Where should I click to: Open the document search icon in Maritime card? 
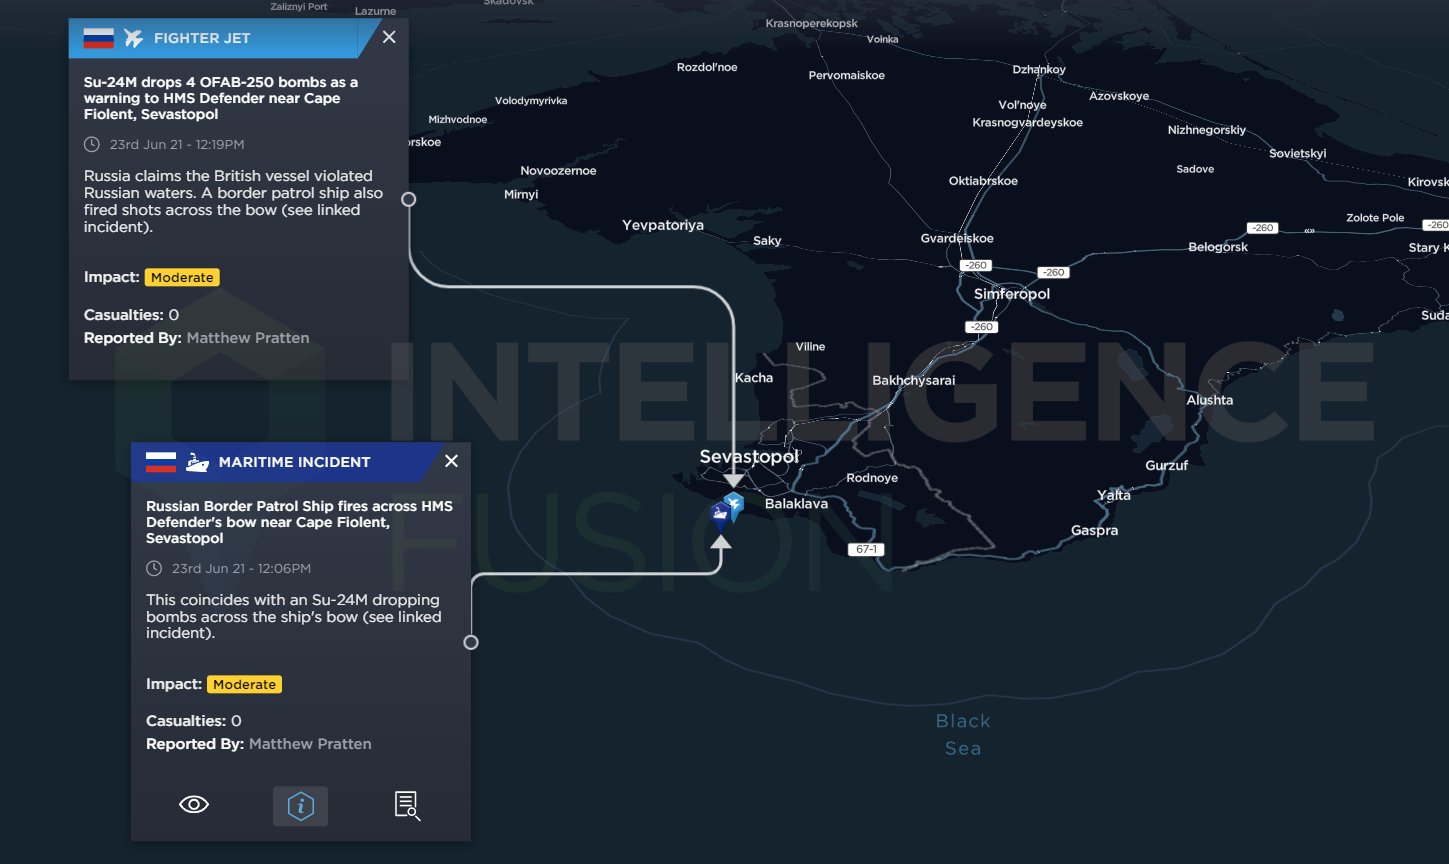click(407, 805)
